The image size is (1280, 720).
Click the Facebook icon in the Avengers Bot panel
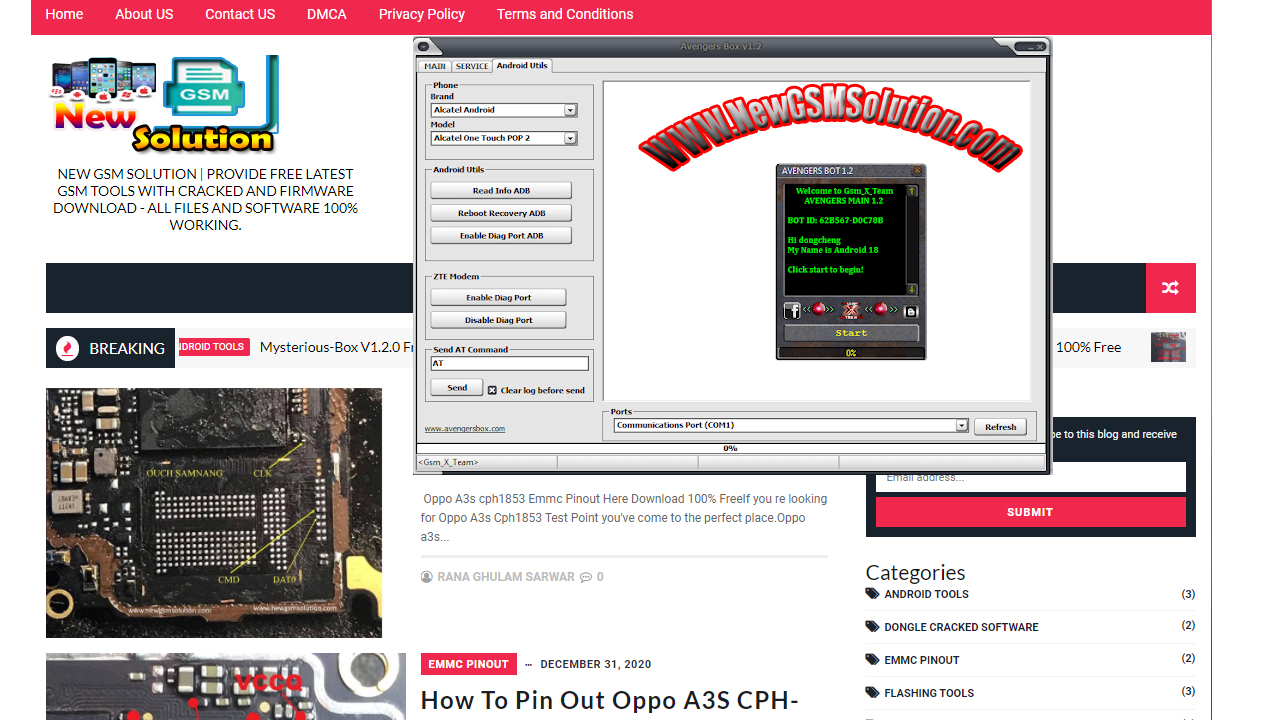pos(792,310)
